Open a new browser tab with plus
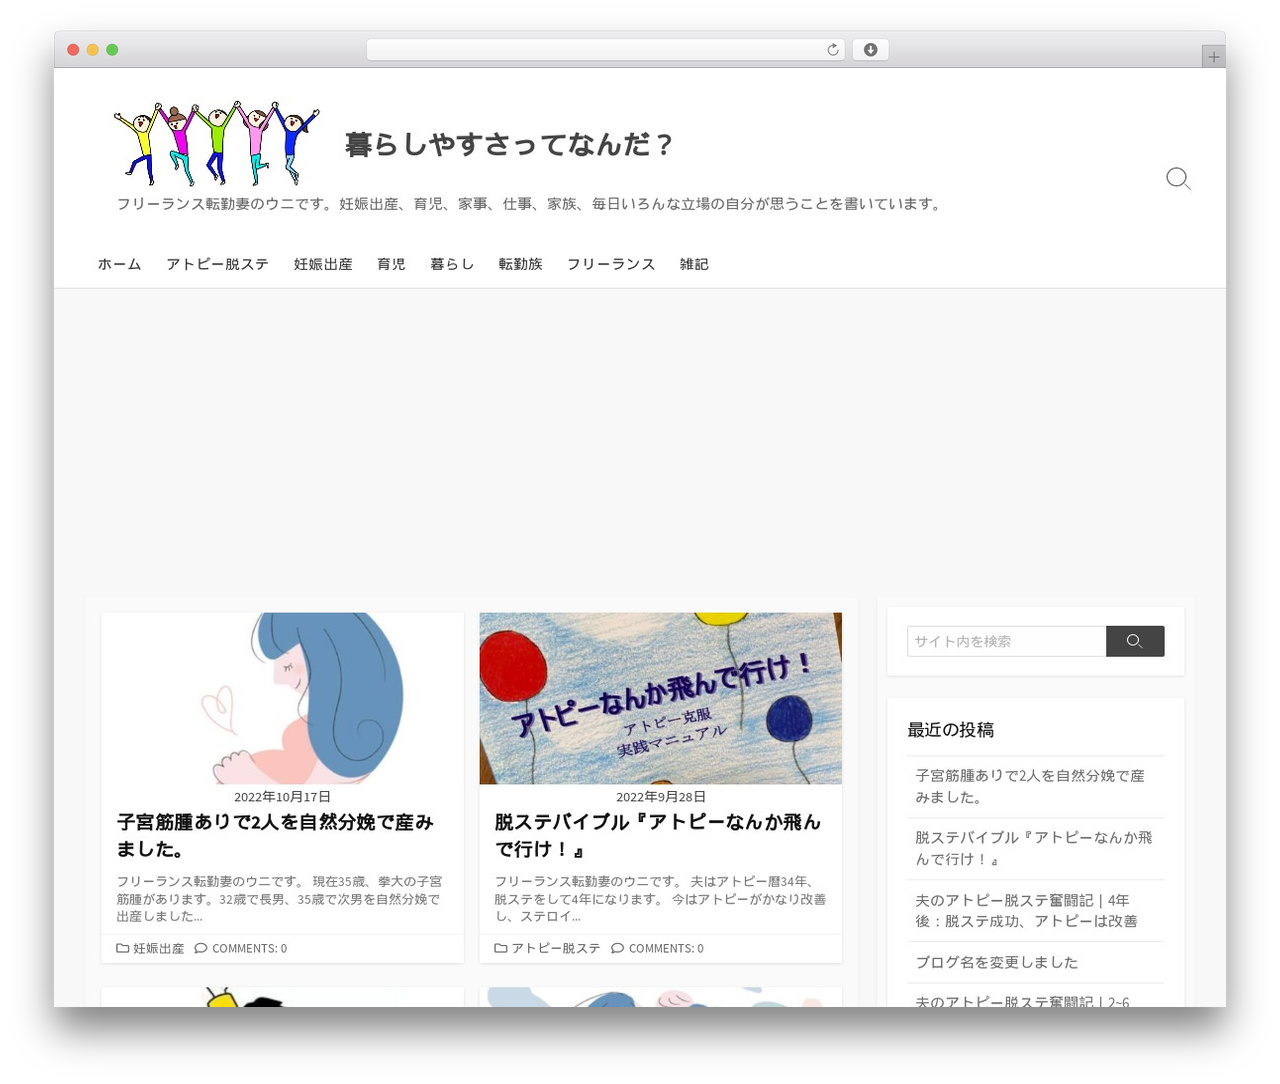The height and width of the screenshot is (1084, 1280). click(x=1213, y=57)
